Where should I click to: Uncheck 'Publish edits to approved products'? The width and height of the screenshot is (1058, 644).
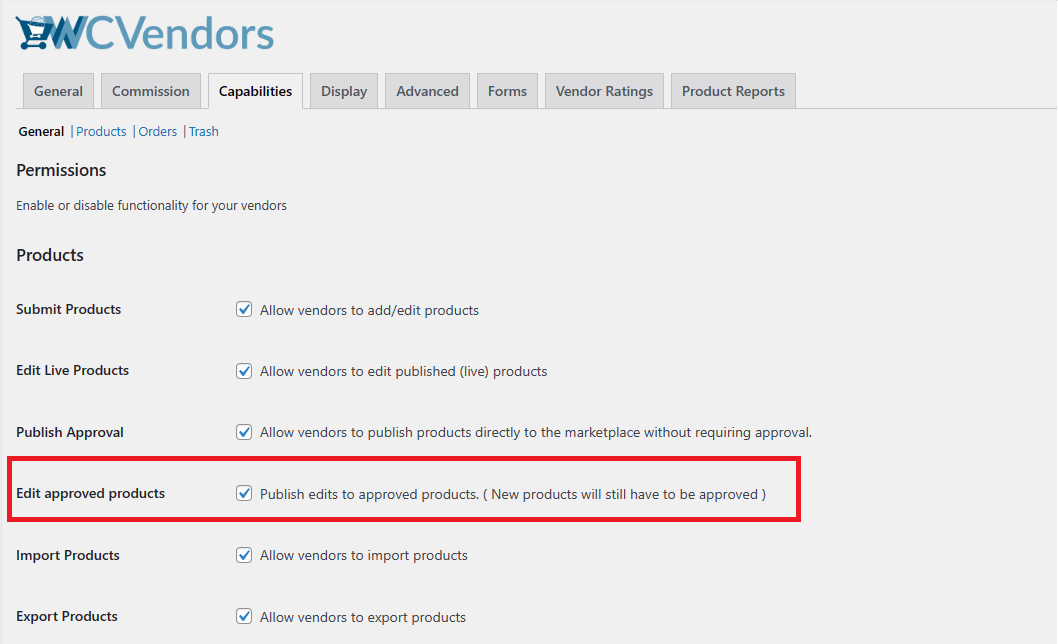244,493
